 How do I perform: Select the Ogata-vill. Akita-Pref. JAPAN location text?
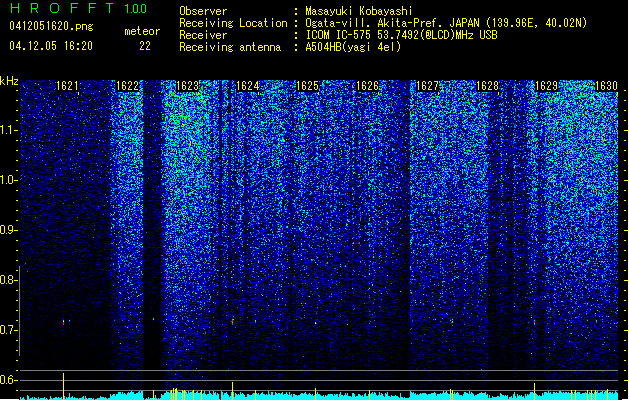(446, 23)
